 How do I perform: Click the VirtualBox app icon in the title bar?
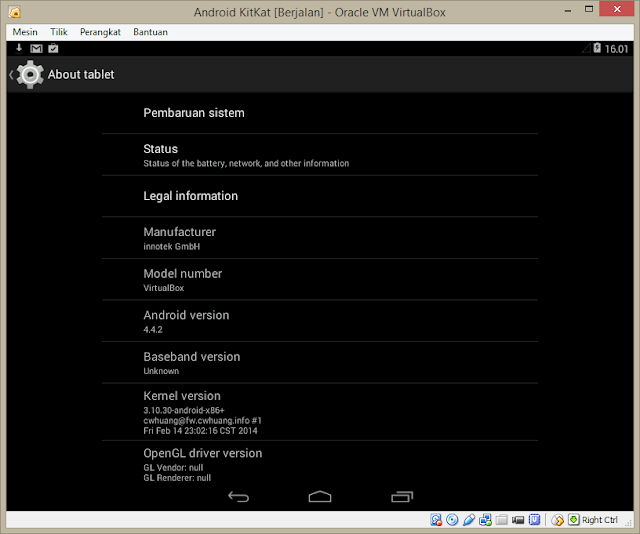(x=15, y=12)
